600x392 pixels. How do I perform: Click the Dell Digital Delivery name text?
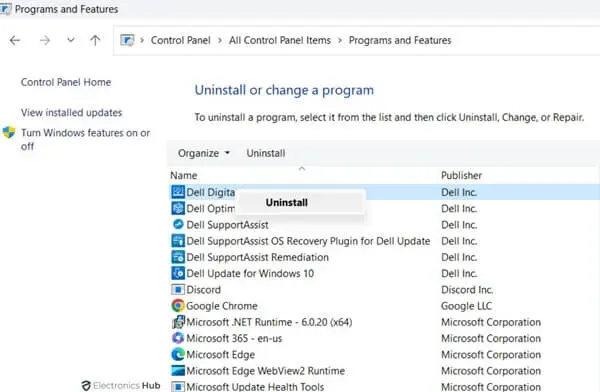coord(210,192)
